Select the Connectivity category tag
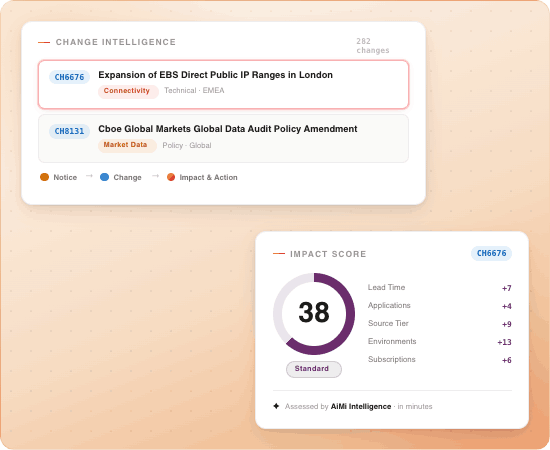The width and height of the screenshot is (550, 450). click(128, 91)
